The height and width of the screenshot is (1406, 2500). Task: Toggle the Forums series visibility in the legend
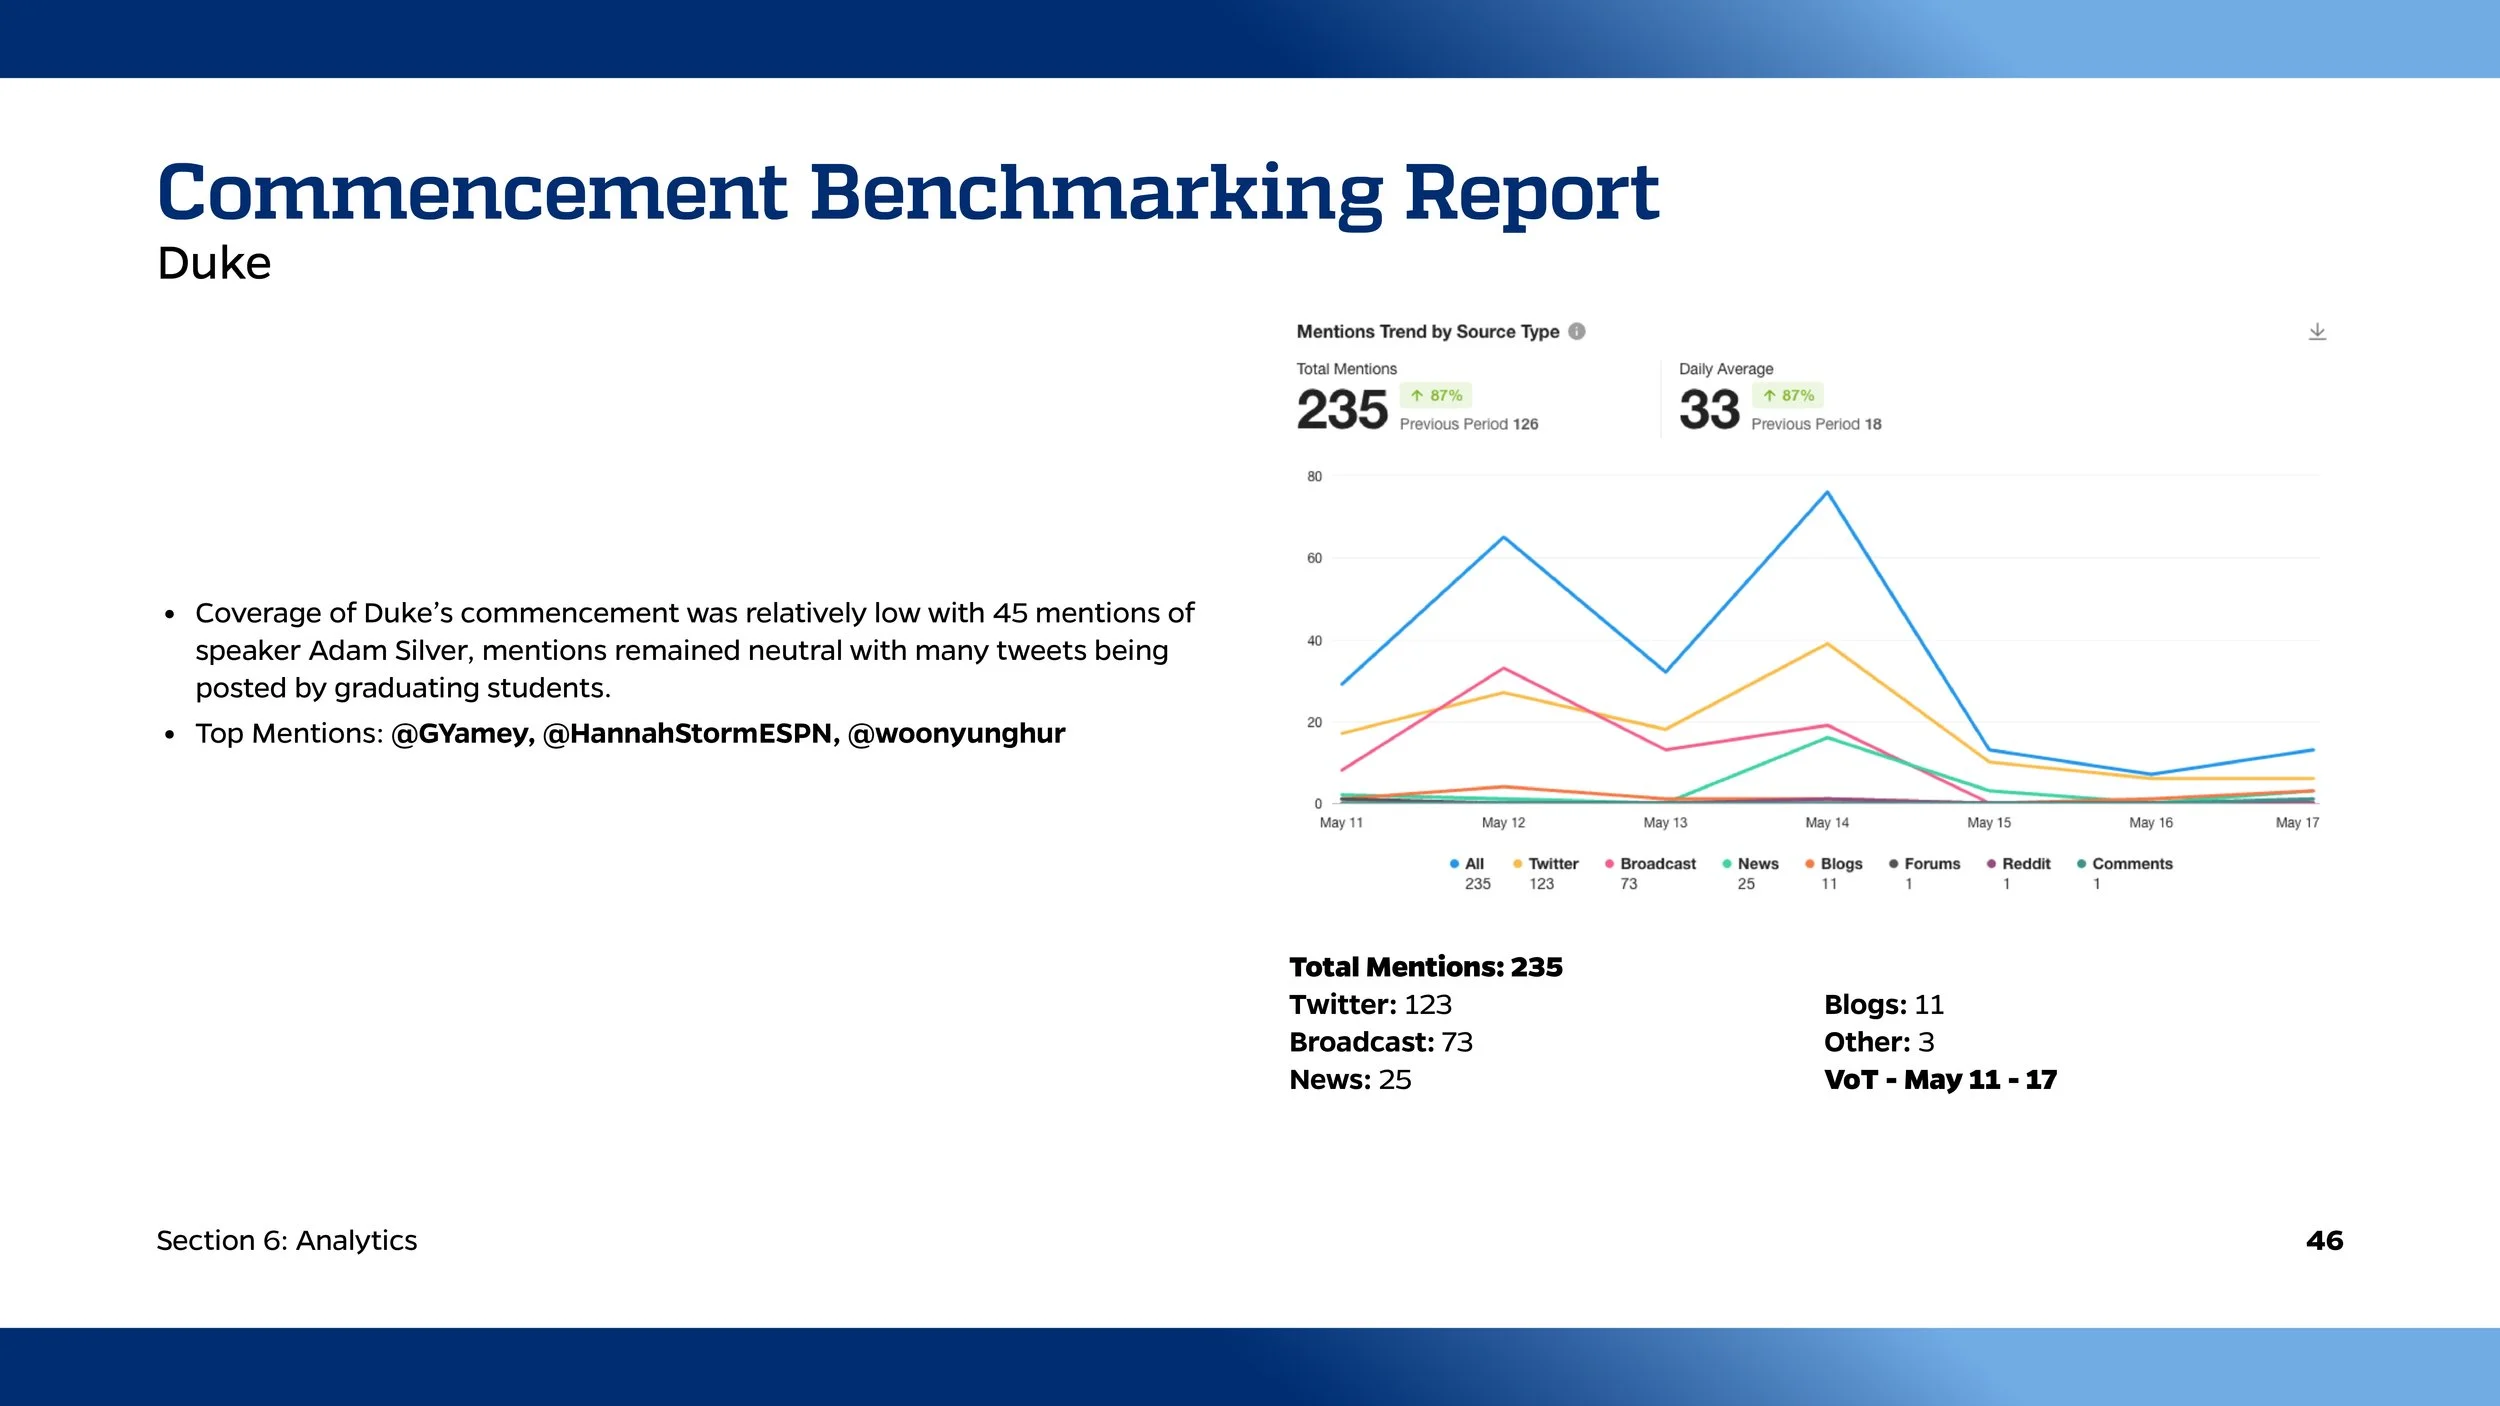pyautogui.click(x=1893, y=863)
